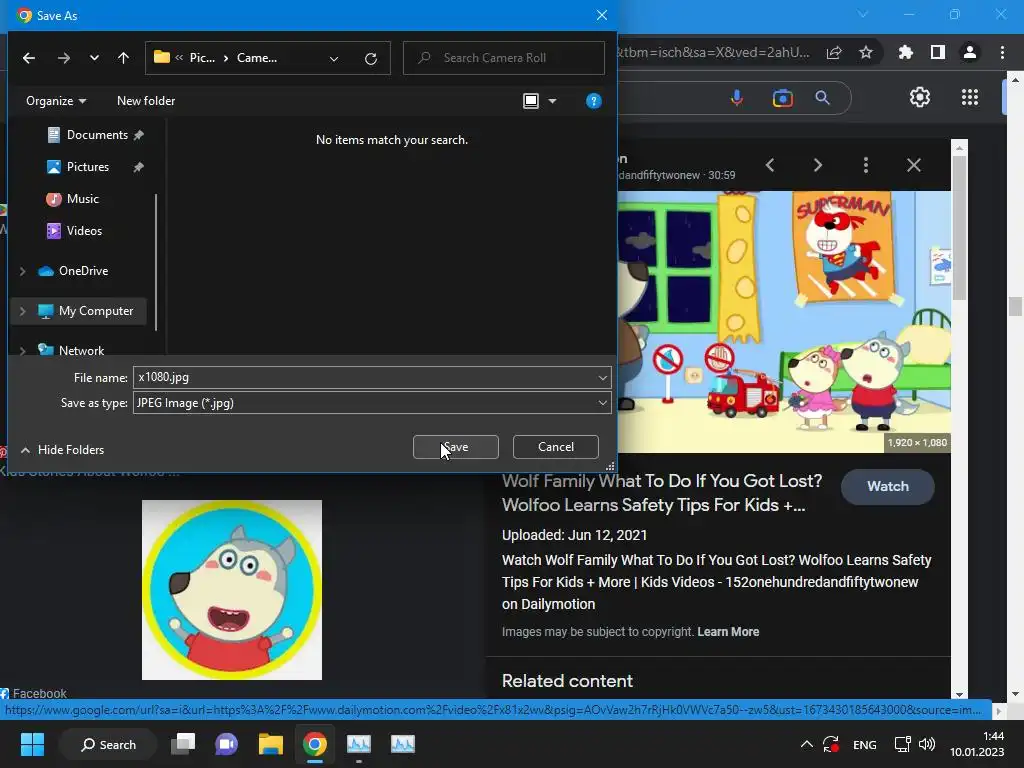Image resolution: width=1024 pixels, height=768 pixels.
Task: Switch ENG input language indicator
Action: [x=865, y=744]
